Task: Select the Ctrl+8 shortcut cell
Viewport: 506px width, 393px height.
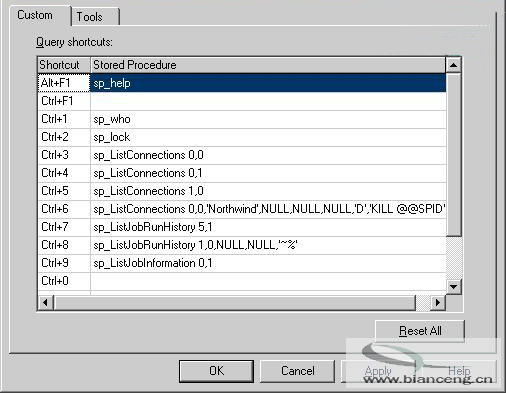Action: [64, 245]
